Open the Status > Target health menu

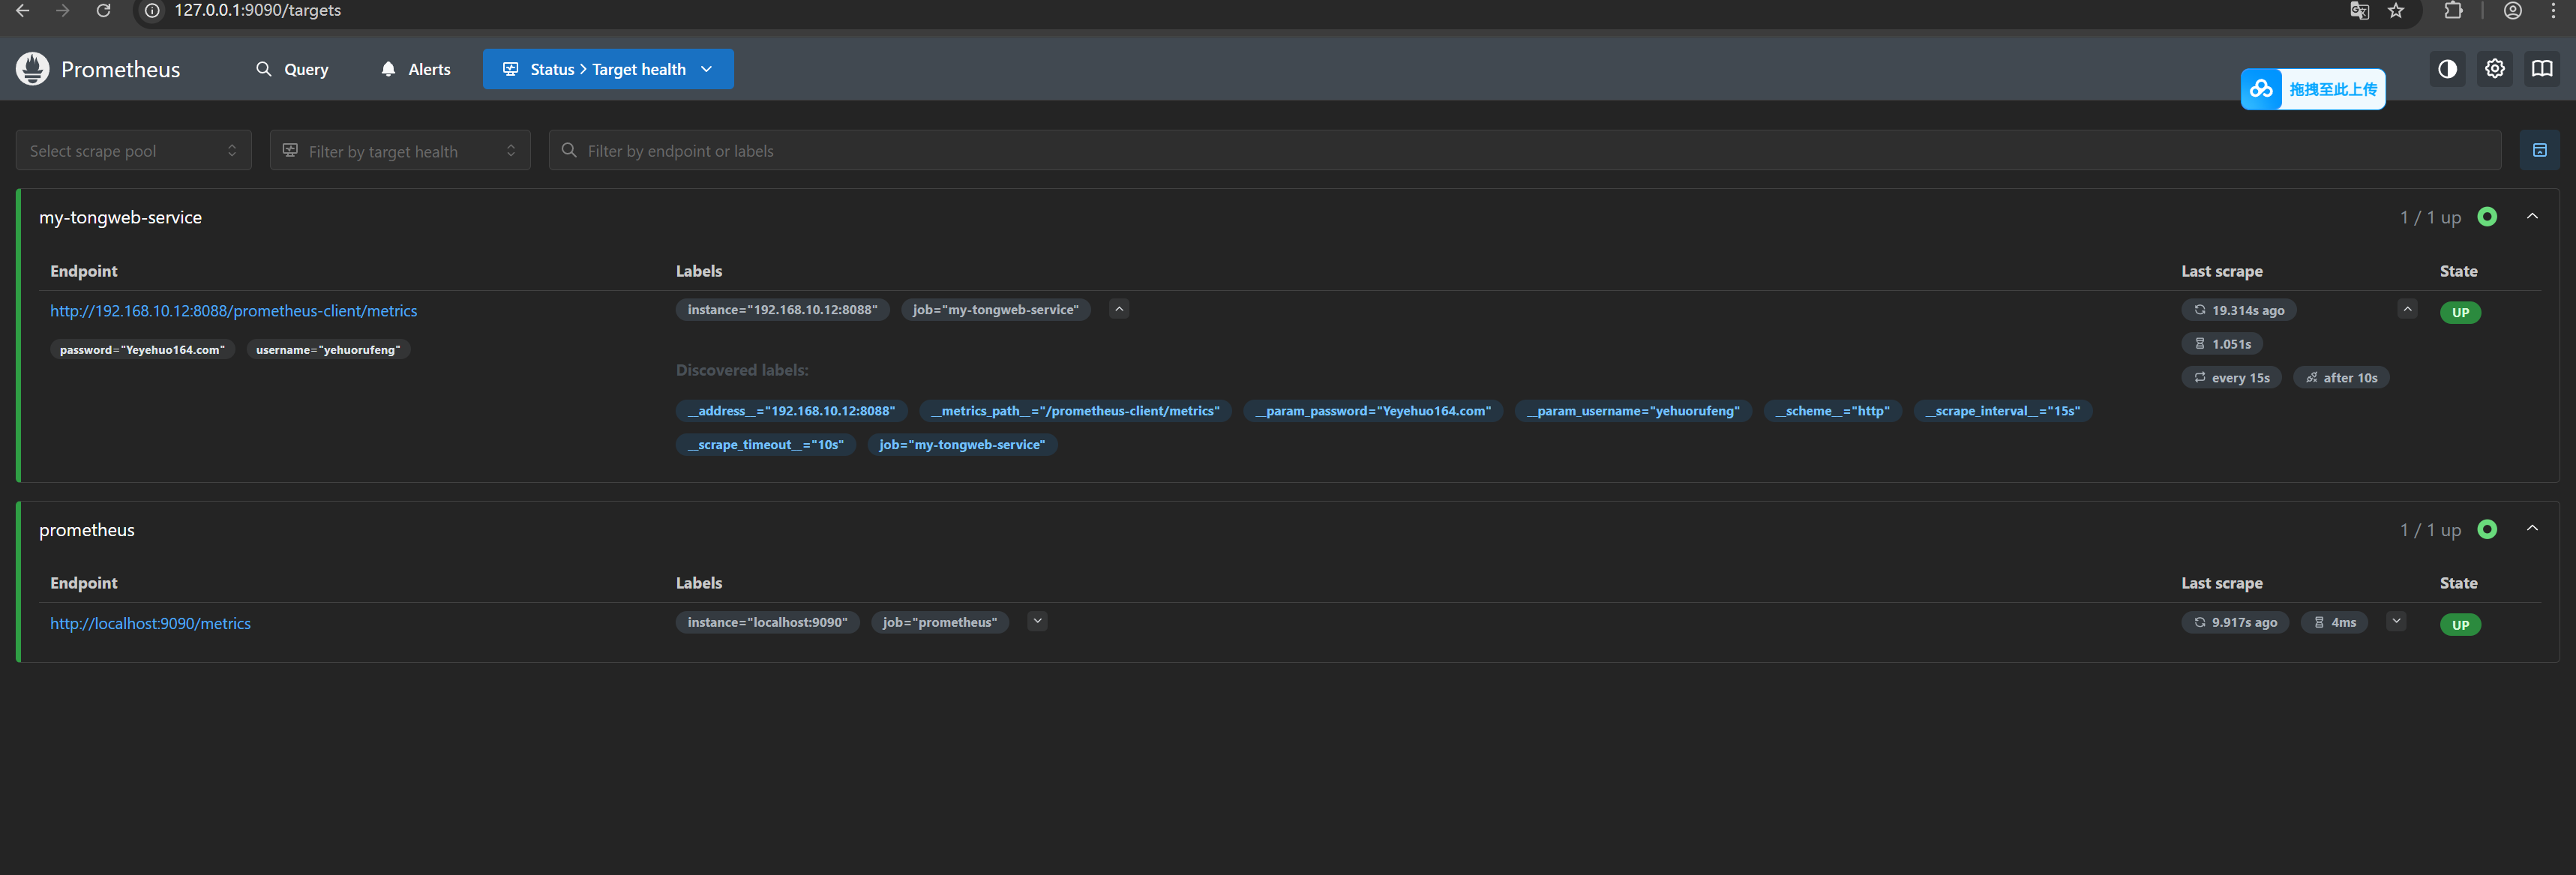pyautogui.click(x=608, y=69)
